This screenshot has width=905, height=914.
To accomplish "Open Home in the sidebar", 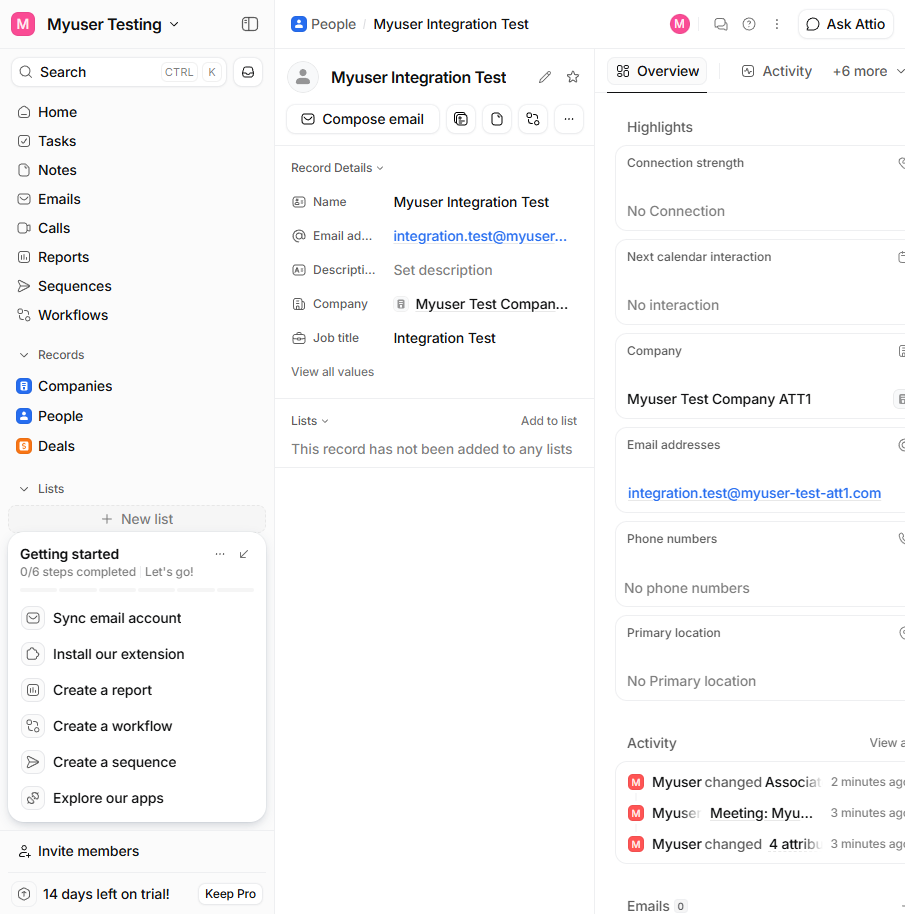I will click(x=137, y=112).
